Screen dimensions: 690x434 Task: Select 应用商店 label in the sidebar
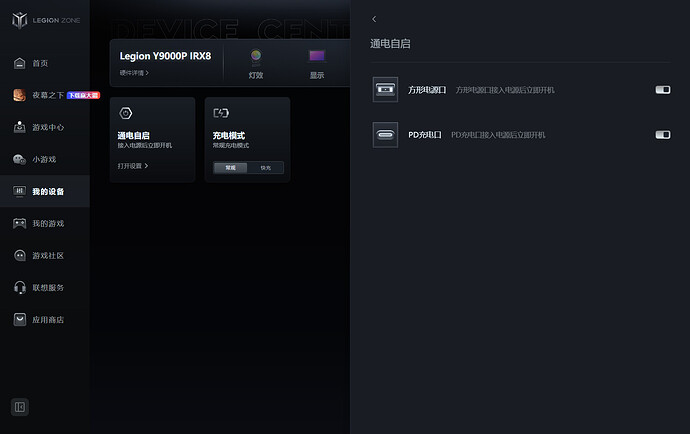tap(48, 320)
